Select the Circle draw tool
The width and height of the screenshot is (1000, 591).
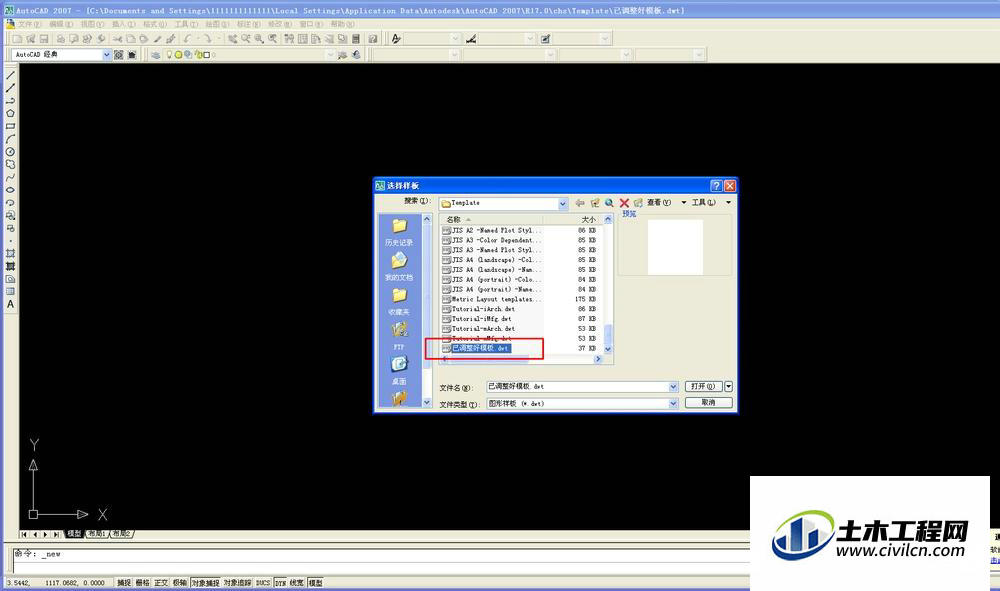tap(10, 152)
